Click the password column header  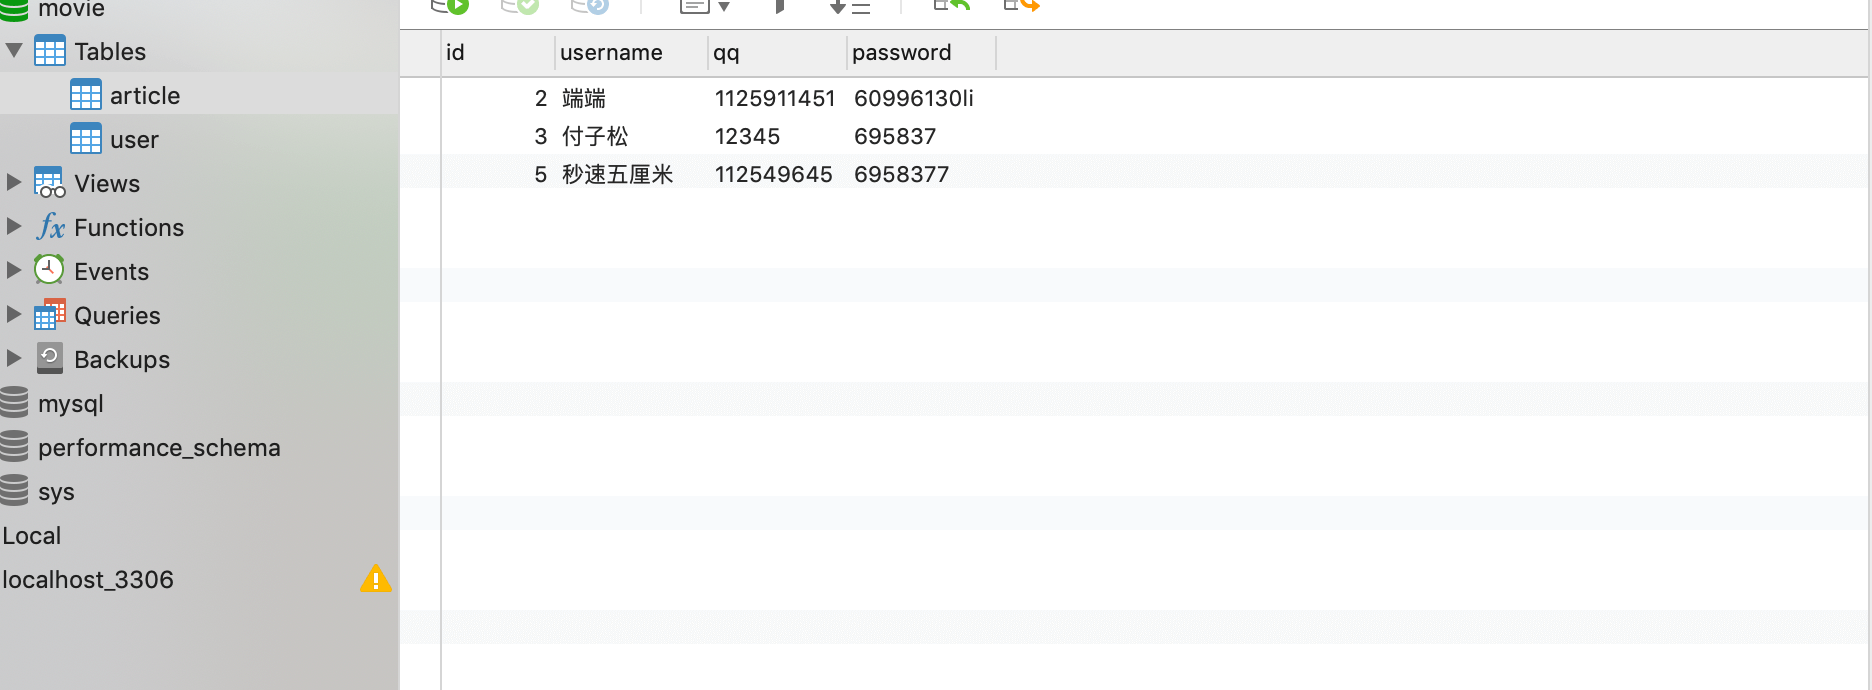(x=901, y=53)
